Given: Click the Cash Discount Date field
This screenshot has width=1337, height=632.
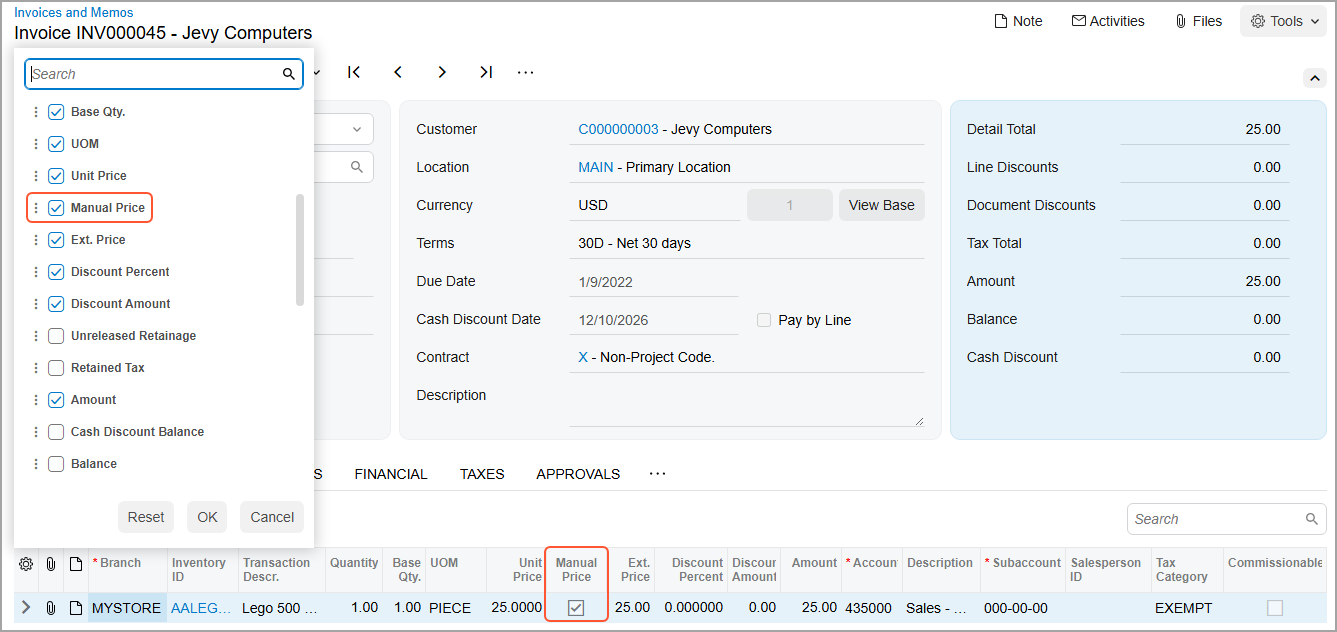Looking at the screenshot, I should pos(654,320).
